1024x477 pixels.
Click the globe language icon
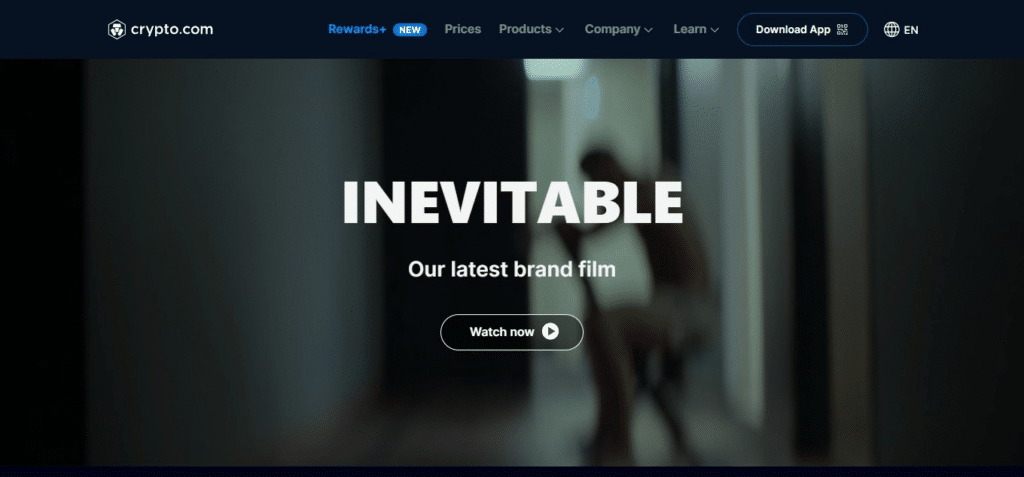891,29
